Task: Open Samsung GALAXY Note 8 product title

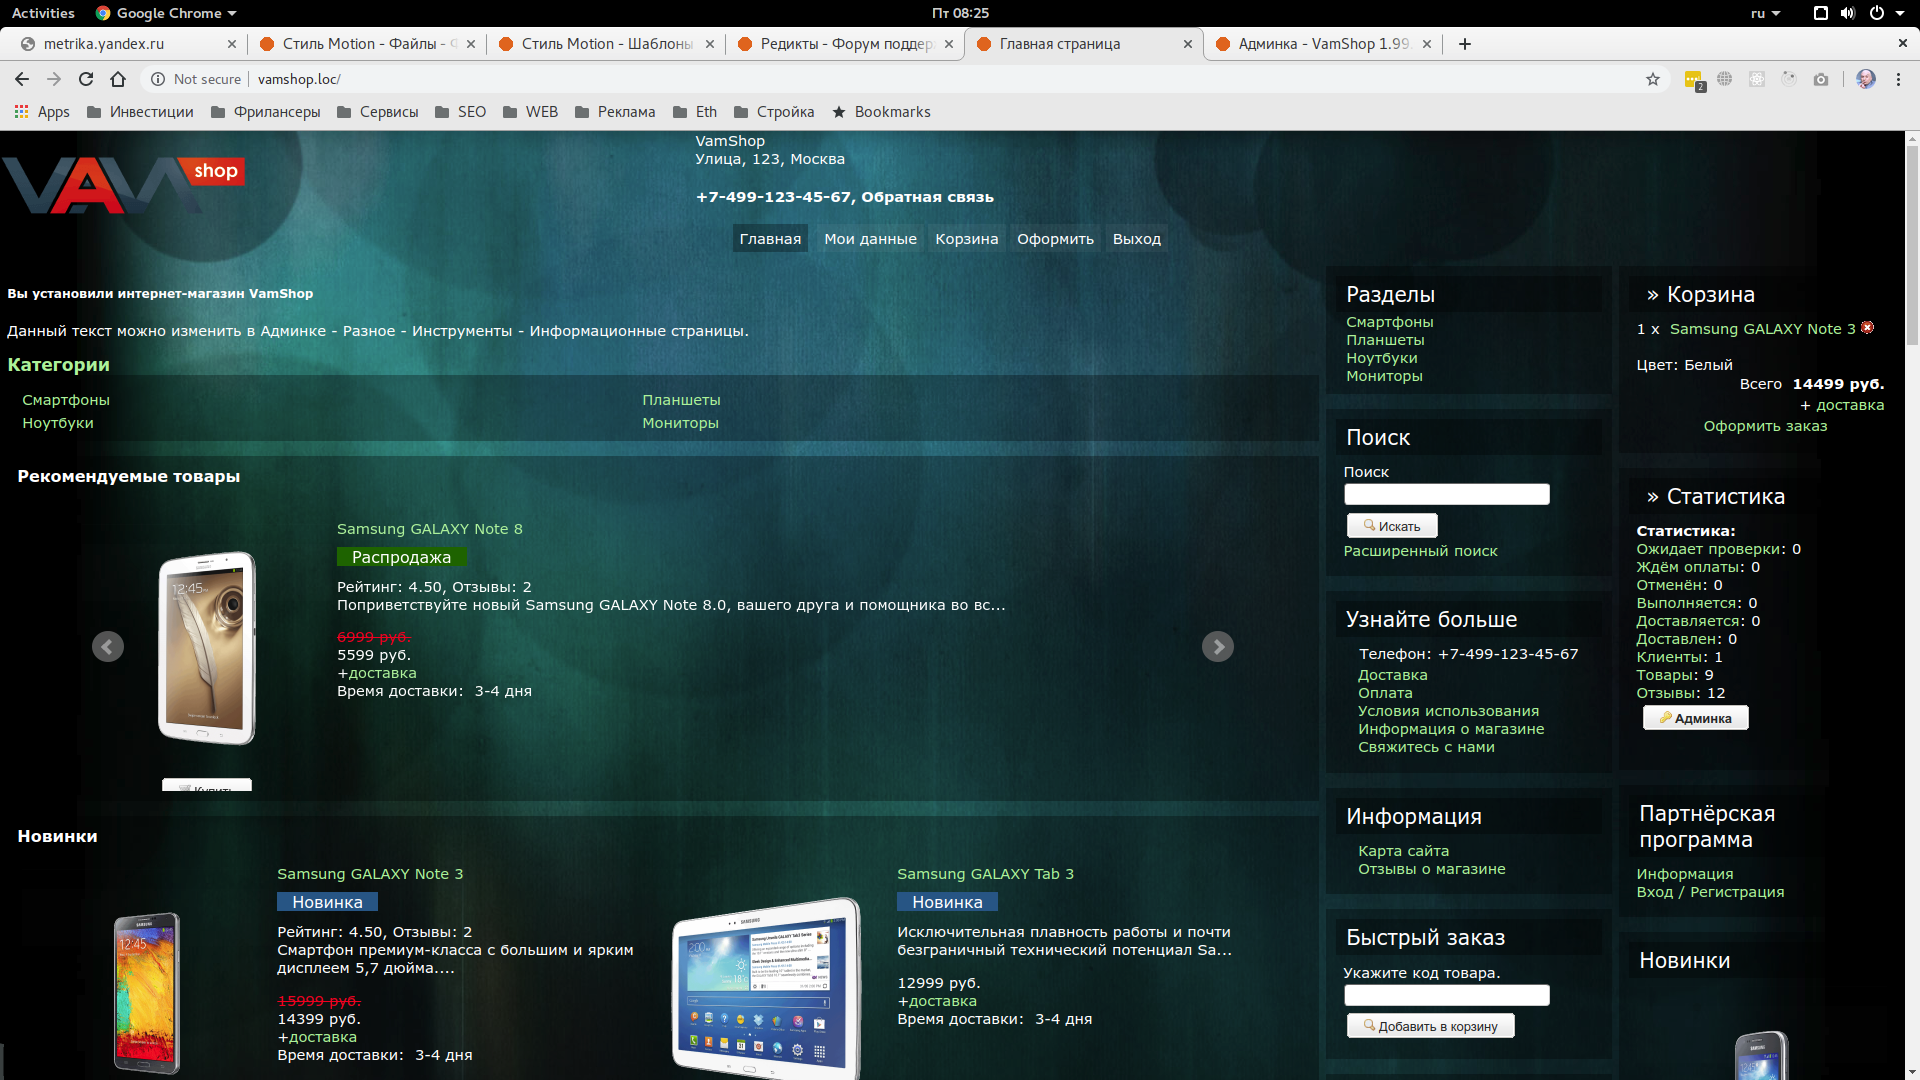Action: click(429, 529)
